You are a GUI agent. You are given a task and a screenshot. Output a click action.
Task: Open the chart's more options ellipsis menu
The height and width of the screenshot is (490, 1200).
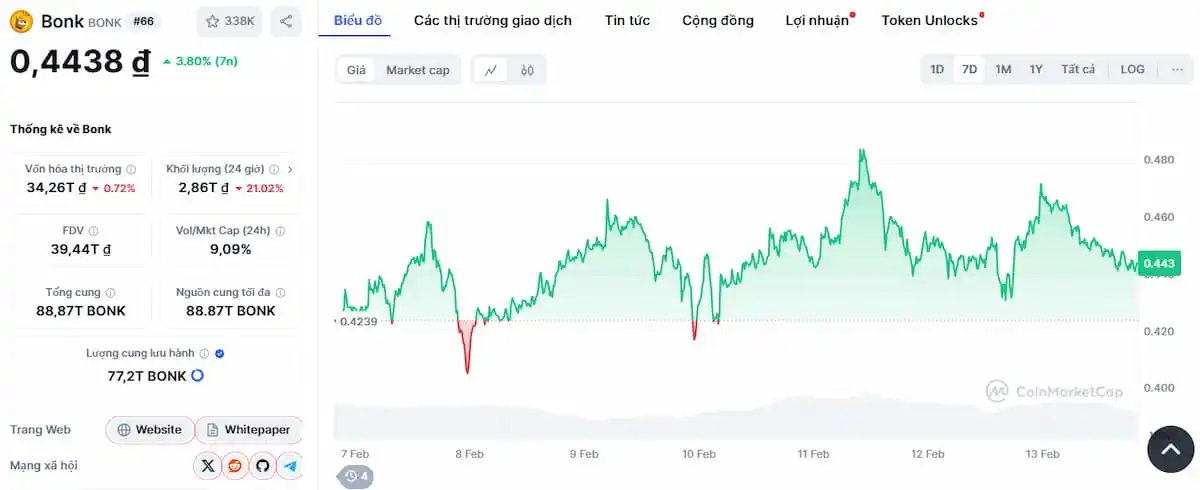[1177, 69]
